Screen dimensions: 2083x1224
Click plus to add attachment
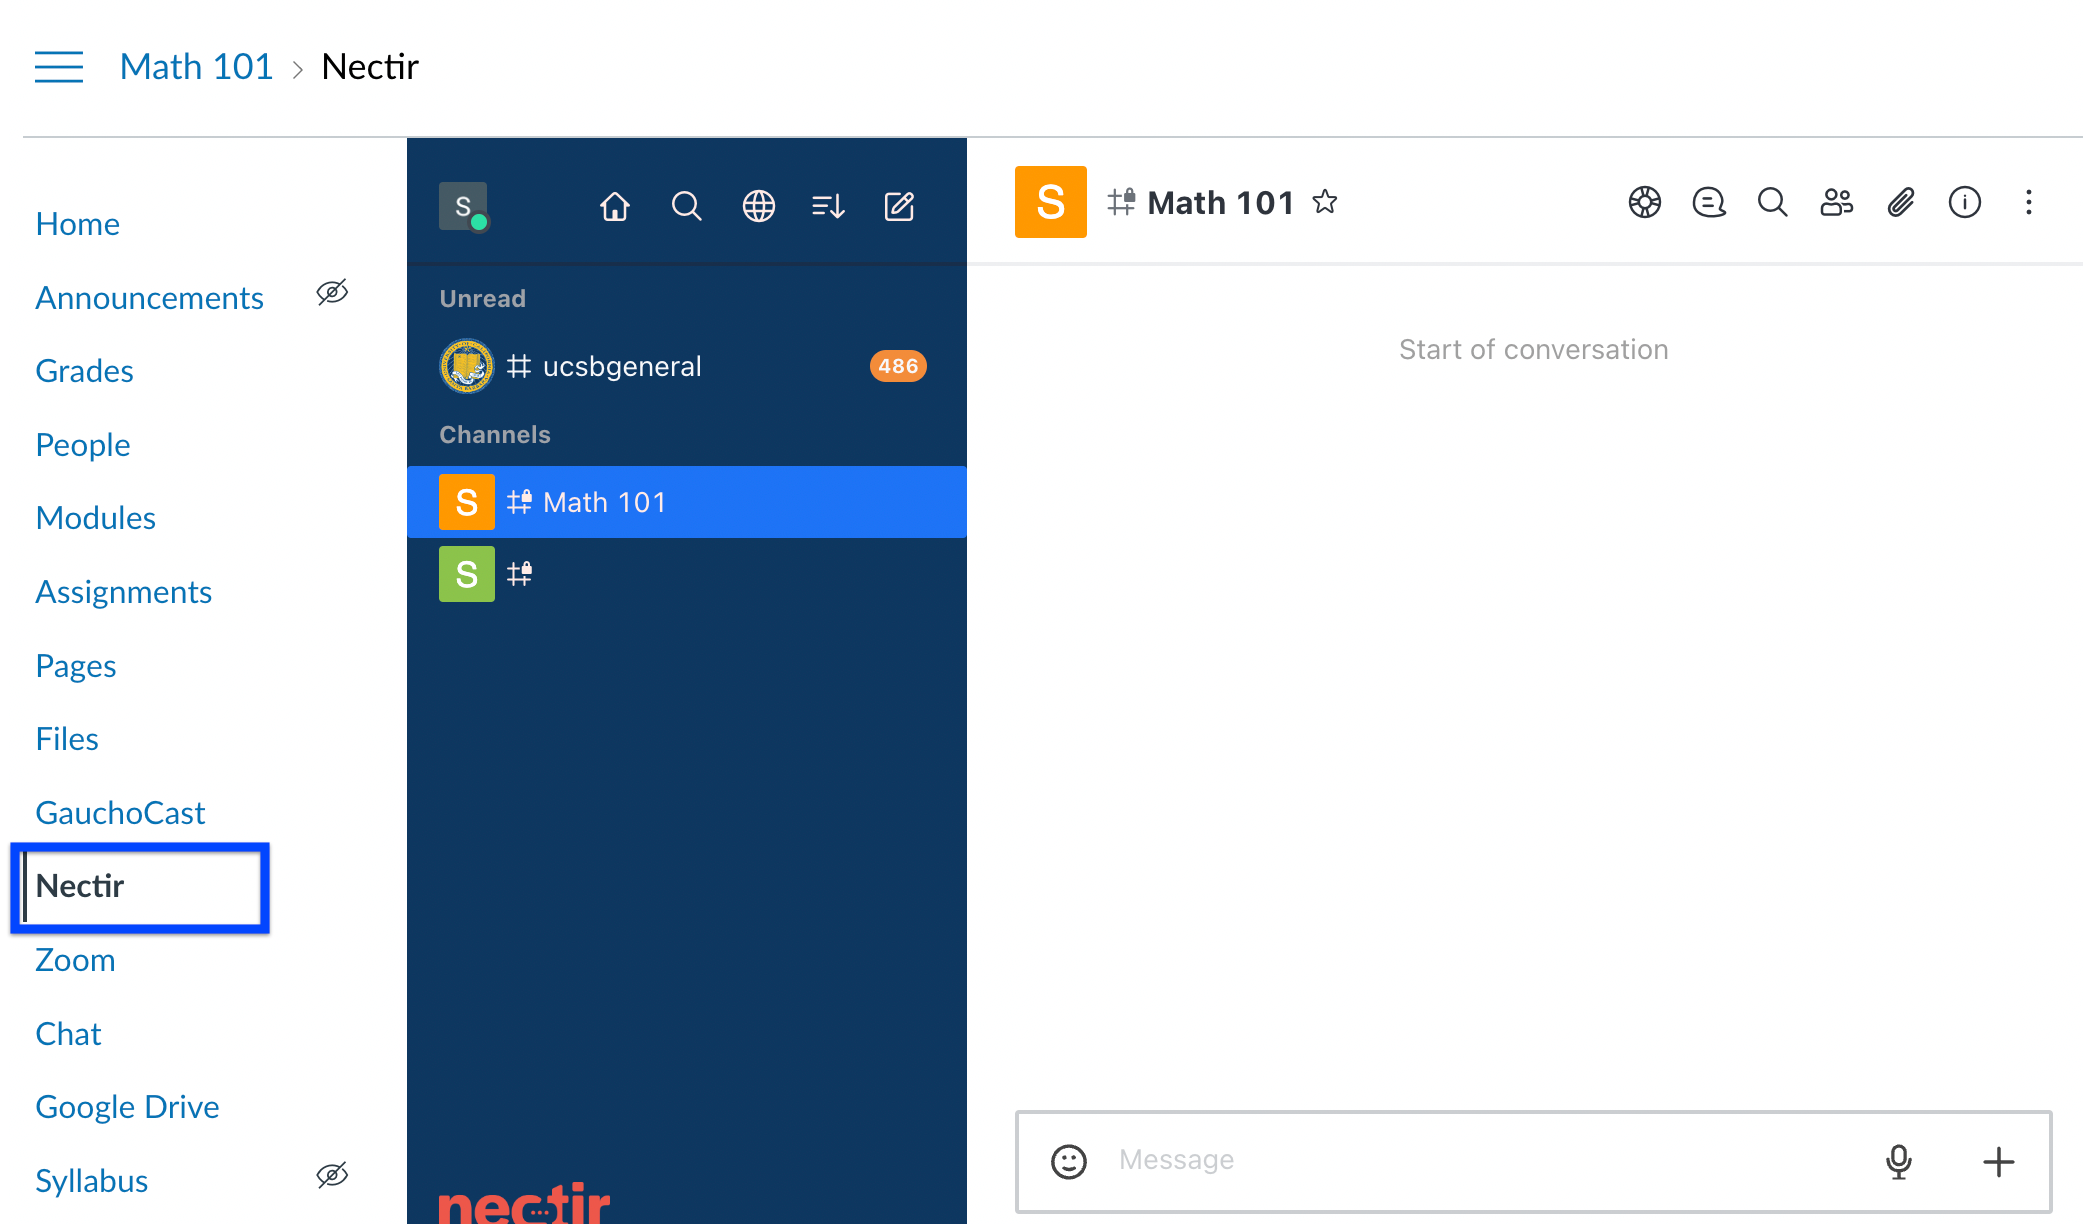point(1999,1161)
